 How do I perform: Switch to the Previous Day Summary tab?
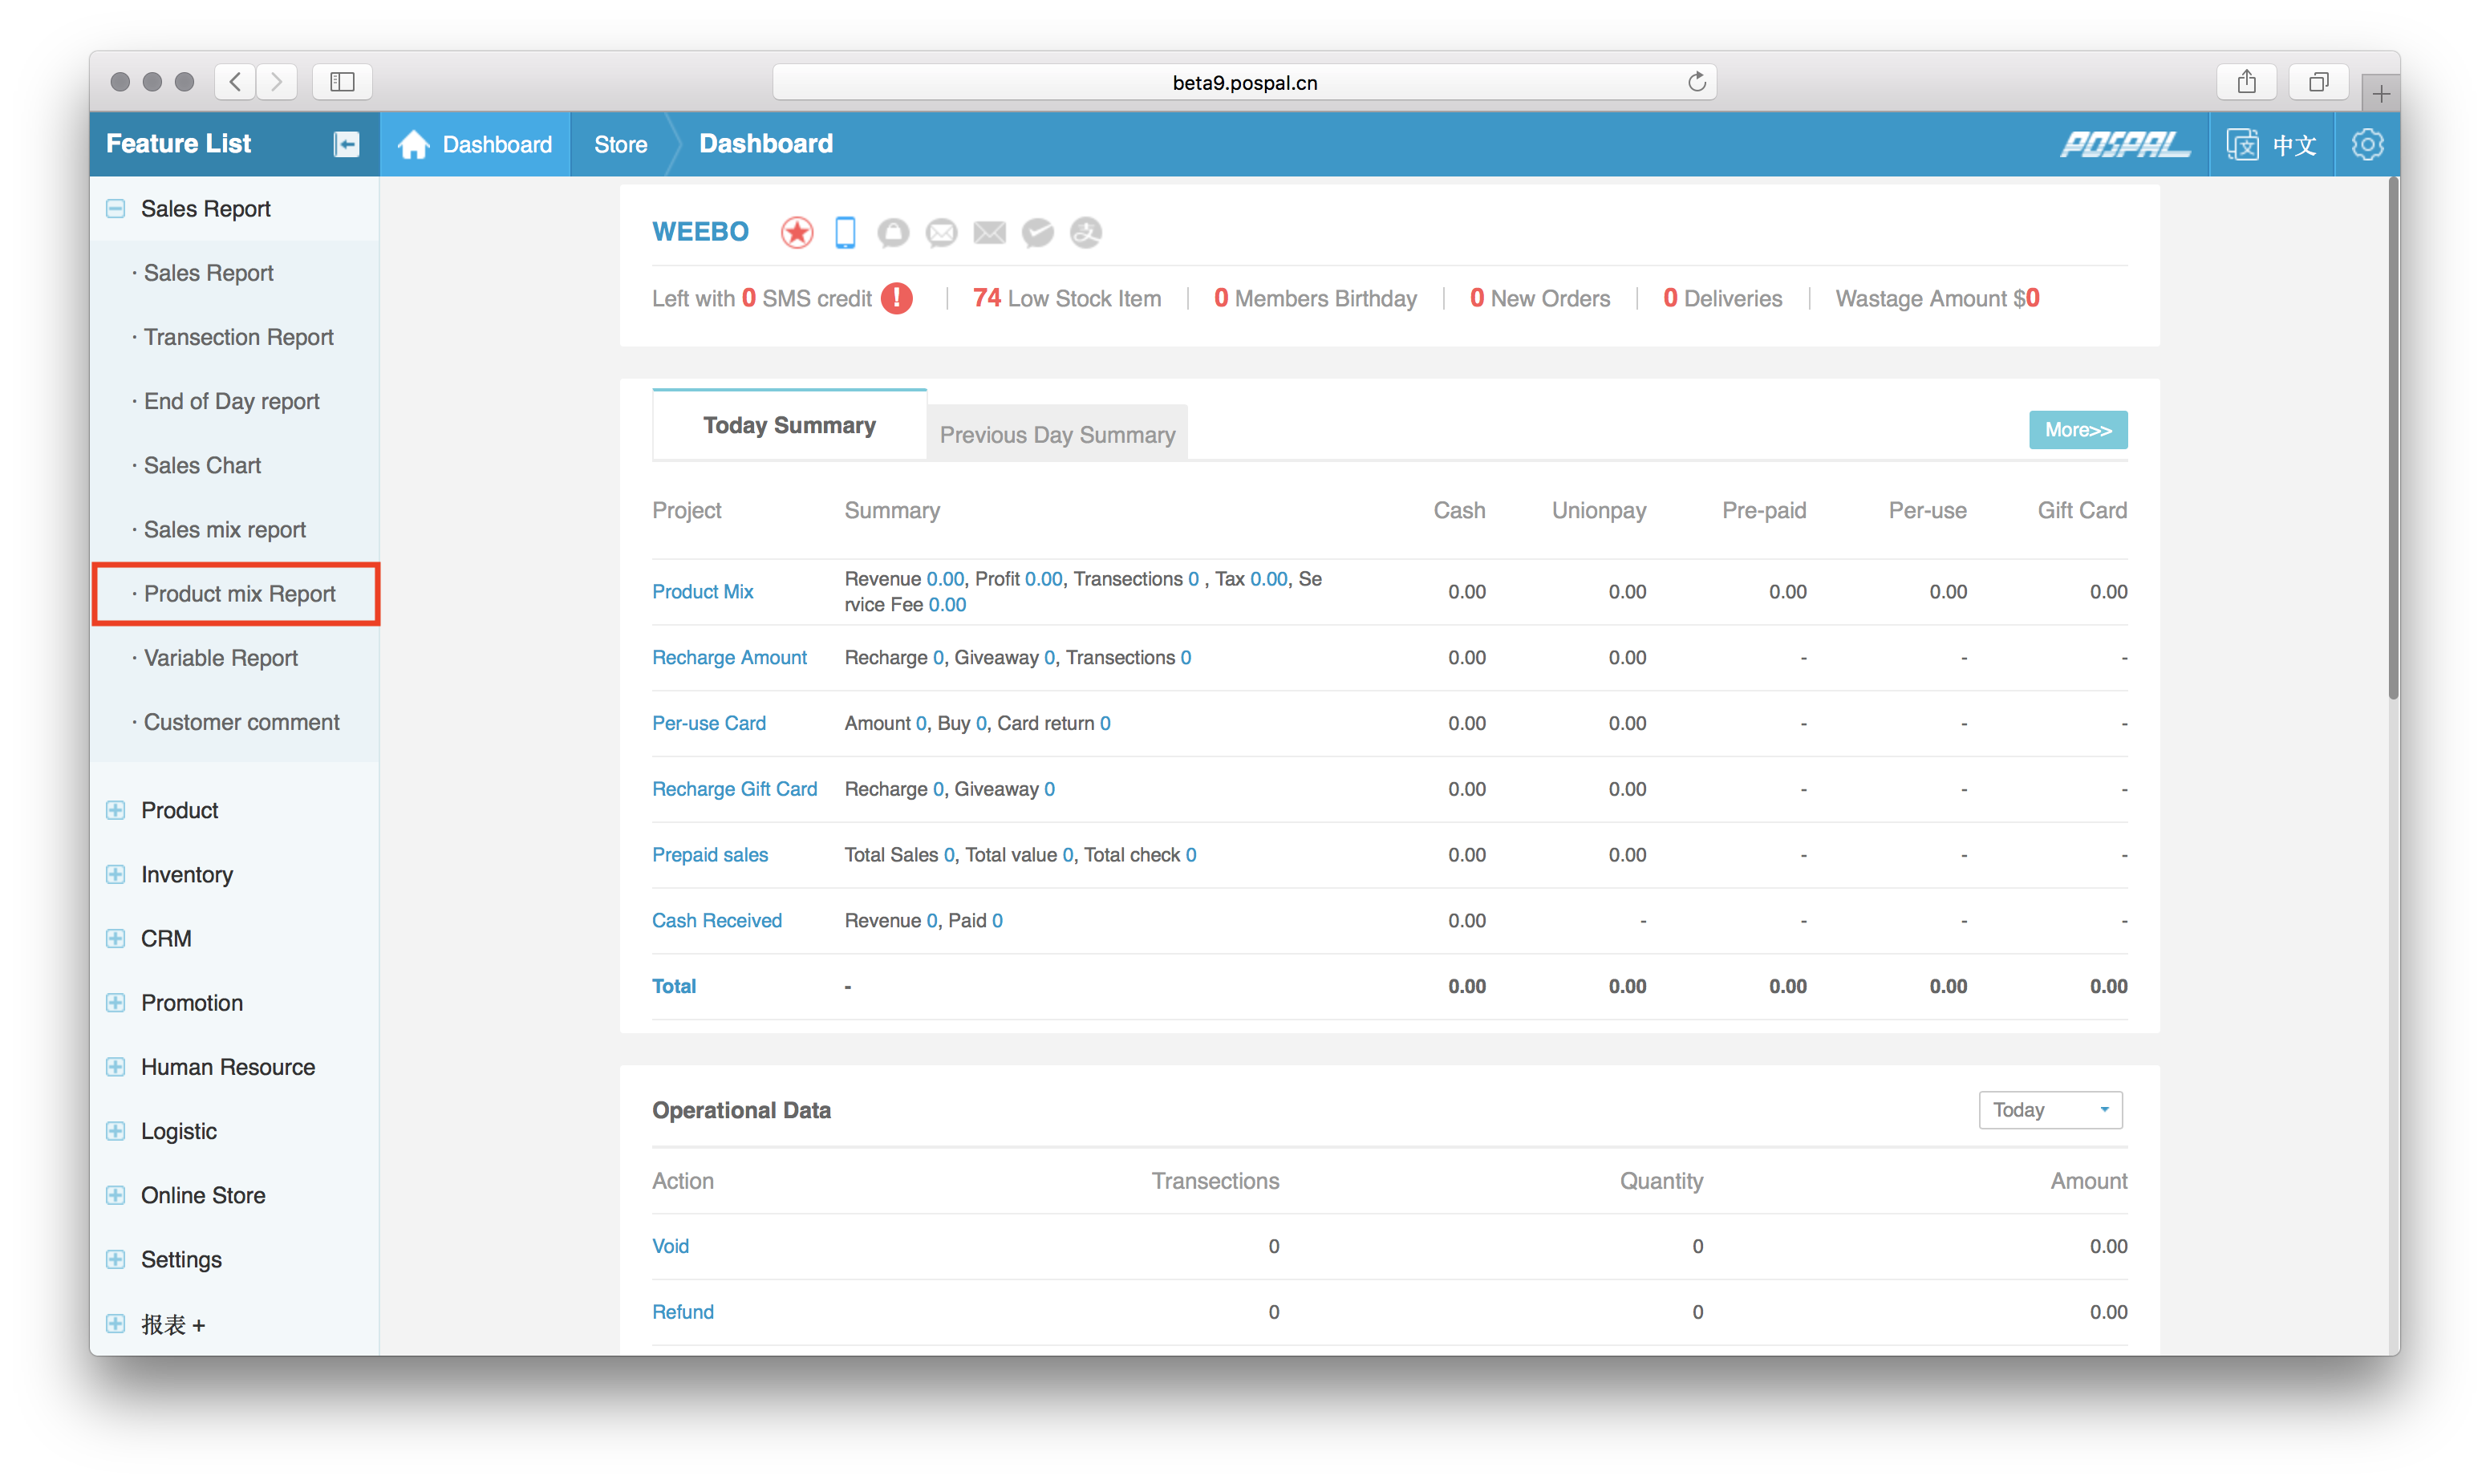coord(1057,434)
